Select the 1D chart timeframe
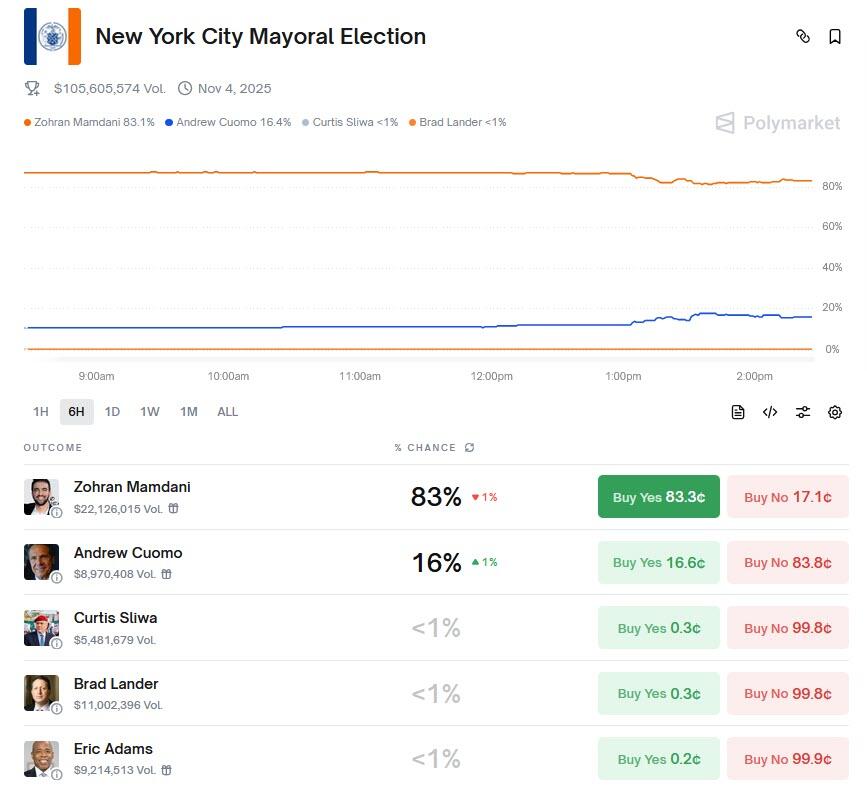The height and width of the screenshot is (789, 867). [112, 412]
